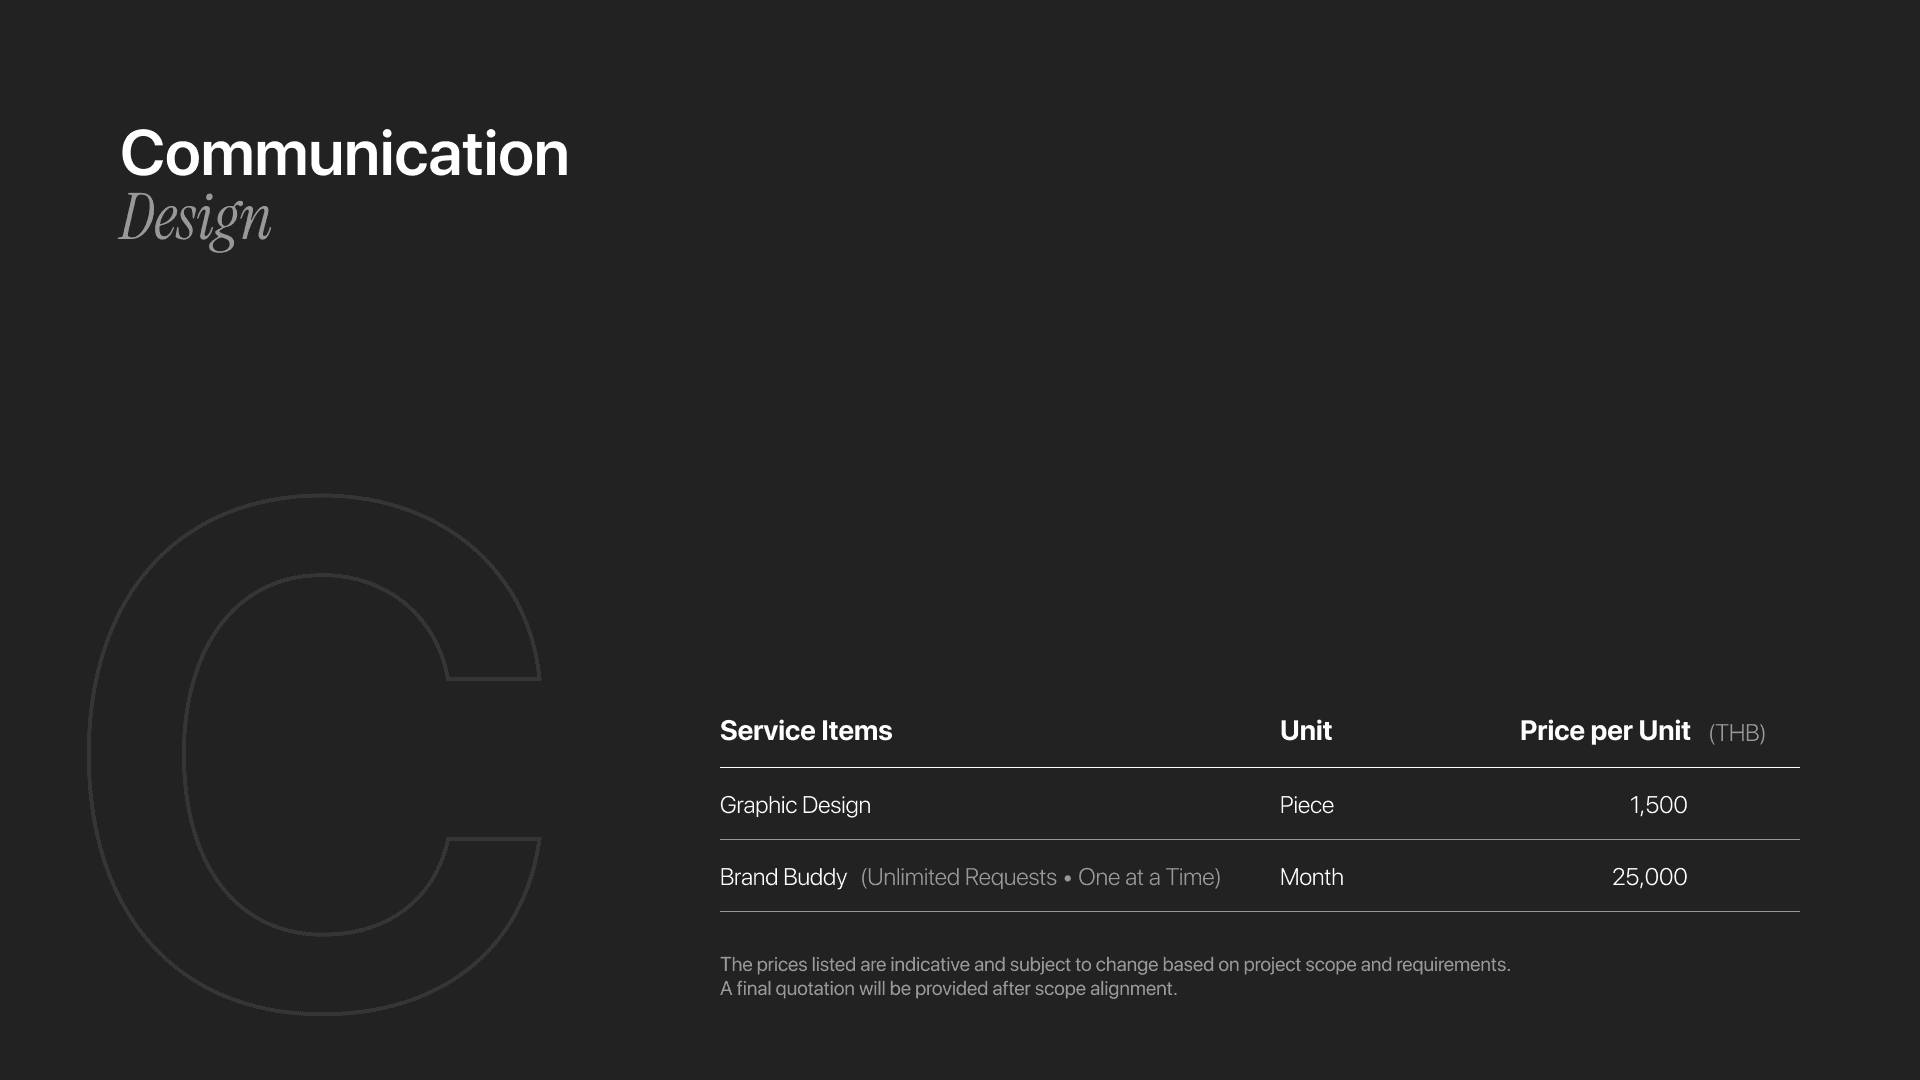Screen dimensions: 1920x1080
Task: Click the Service Items column header
Action: click(805, 731)
